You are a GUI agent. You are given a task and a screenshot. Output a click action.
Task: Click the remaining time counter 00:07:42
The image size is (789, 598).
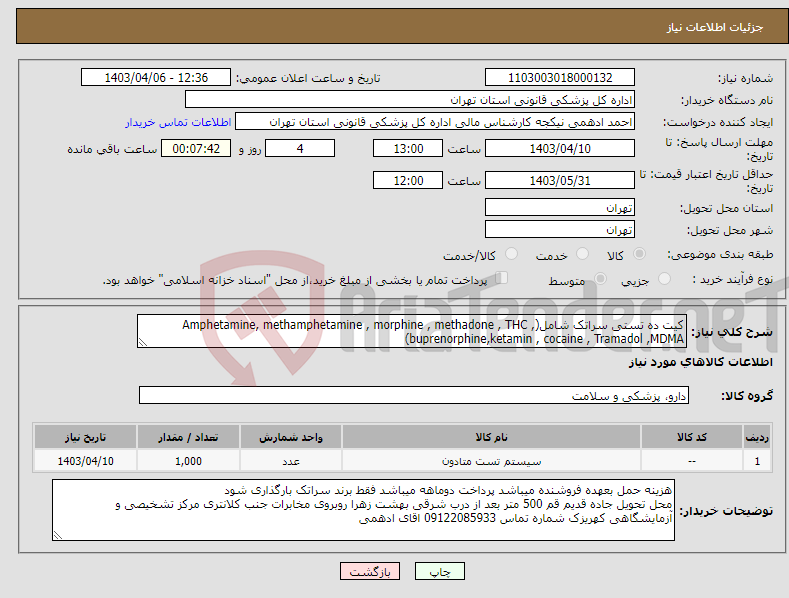(196, 148)
